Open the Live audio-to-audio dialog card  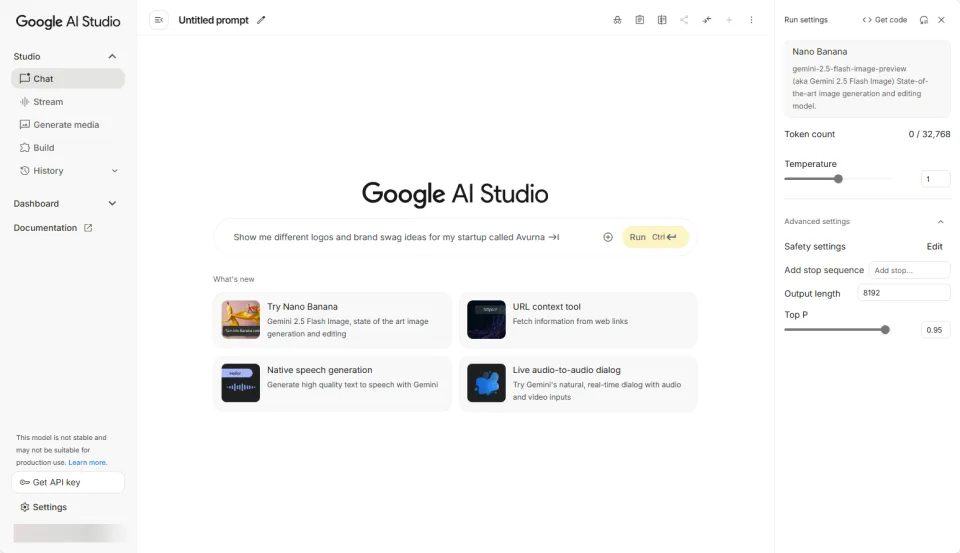click(578, 383)
